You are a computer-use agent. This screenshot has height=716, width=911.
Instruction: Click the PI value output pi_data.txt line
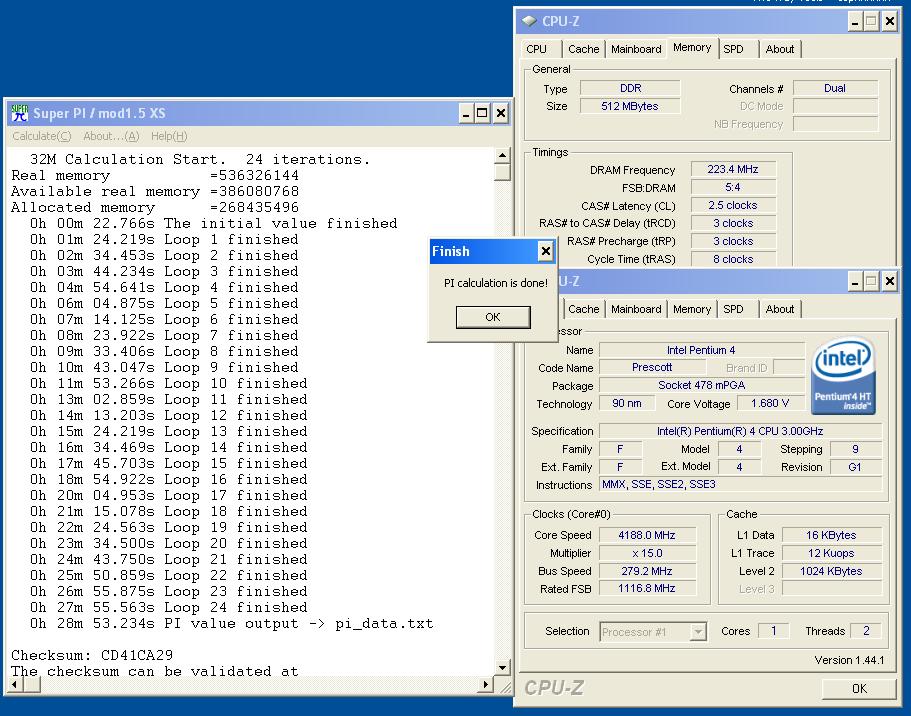(232, 624)
